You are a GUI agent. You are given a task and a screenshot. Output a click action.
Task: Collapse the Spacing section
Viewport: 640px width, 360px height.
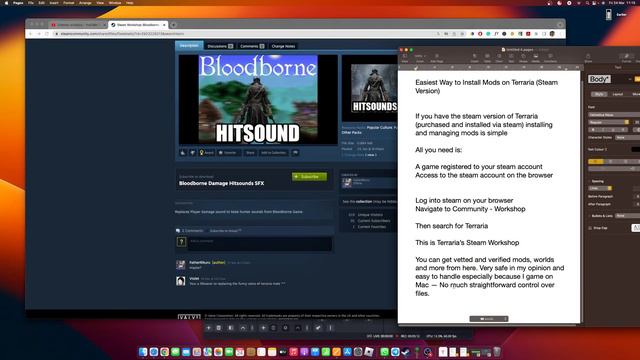click(590, 181)
